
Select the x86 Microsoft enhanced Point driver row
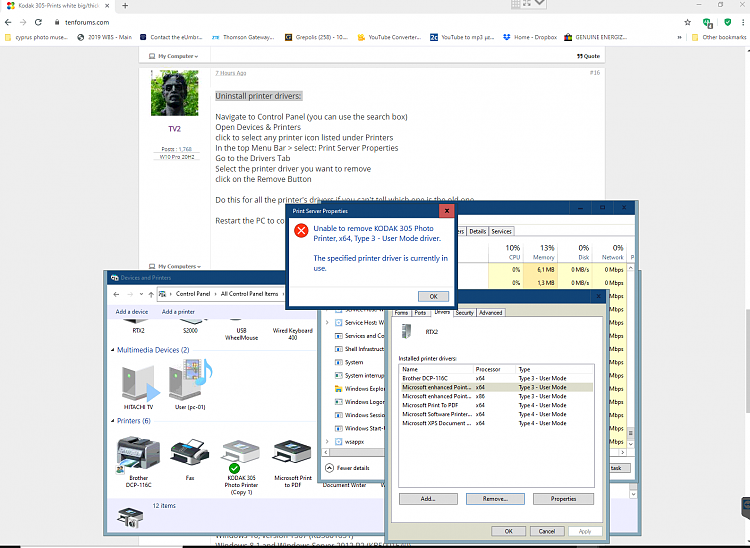click(496, 396)
